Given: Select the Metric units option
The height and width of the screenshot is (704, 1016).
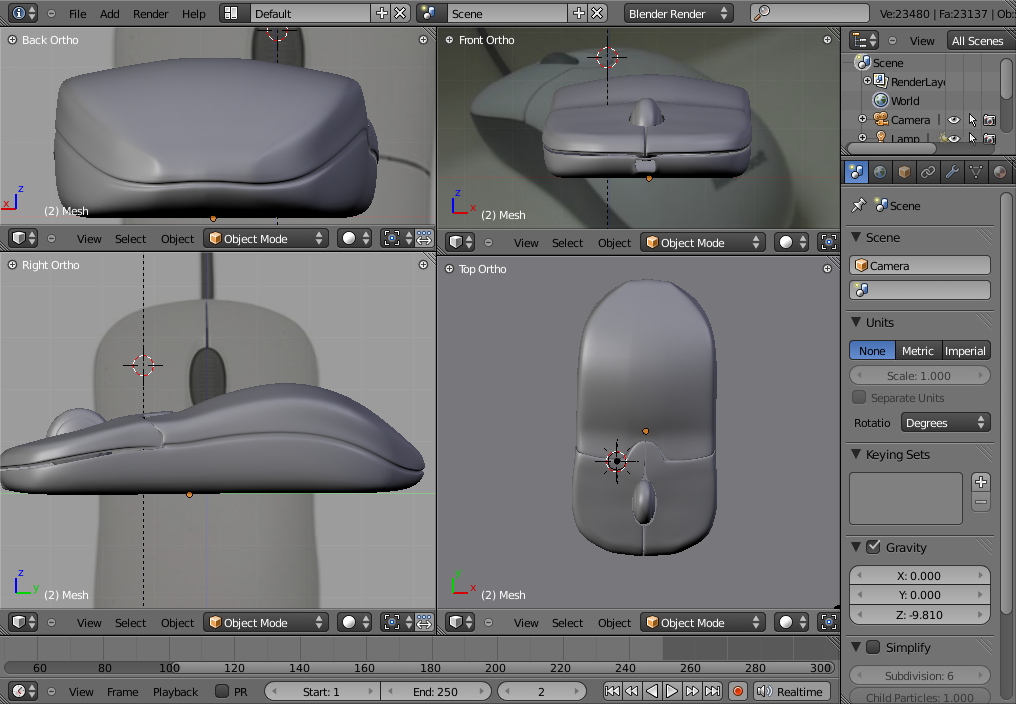Looking at the screenshot, I should click(918, 351).
